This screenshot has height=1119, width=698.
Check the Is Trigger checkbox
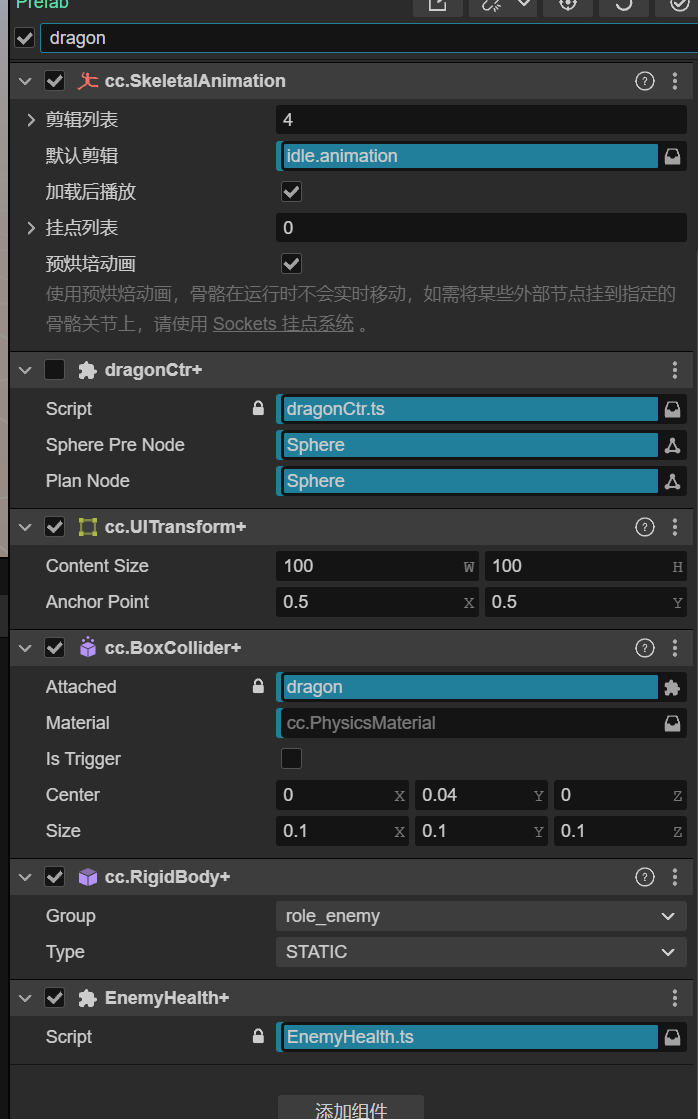click(291, 759)
